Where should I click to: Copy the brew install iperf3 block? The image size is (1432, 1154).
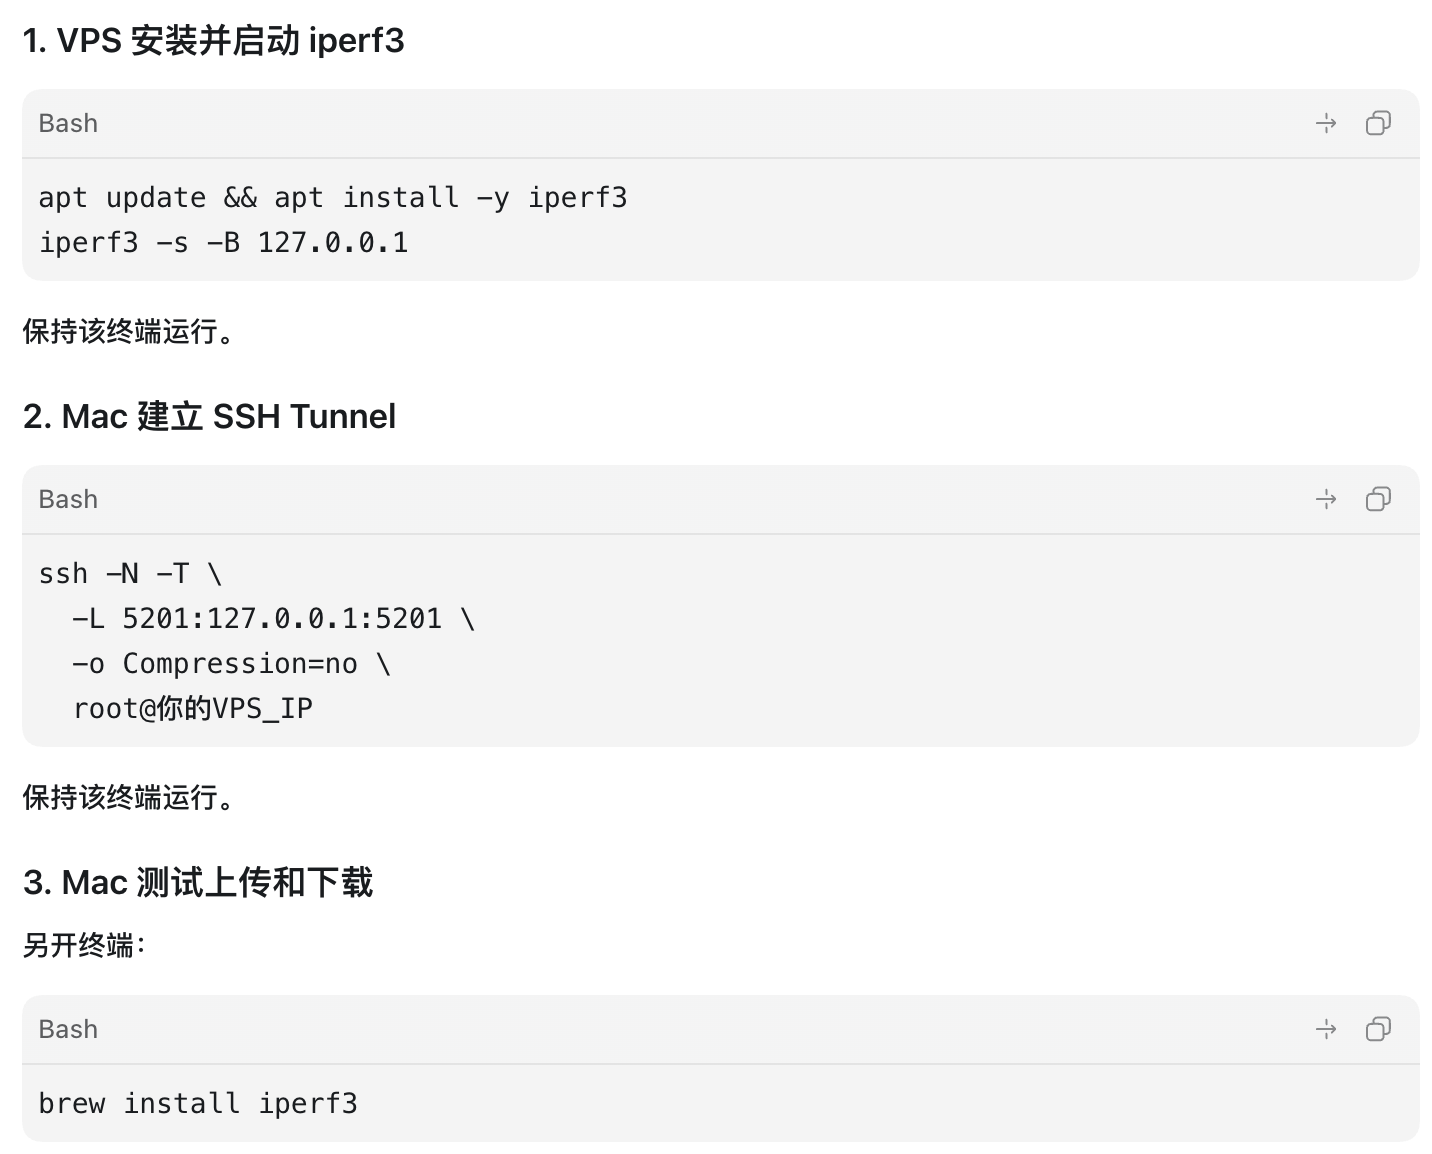click(x=1378, y=1029)
